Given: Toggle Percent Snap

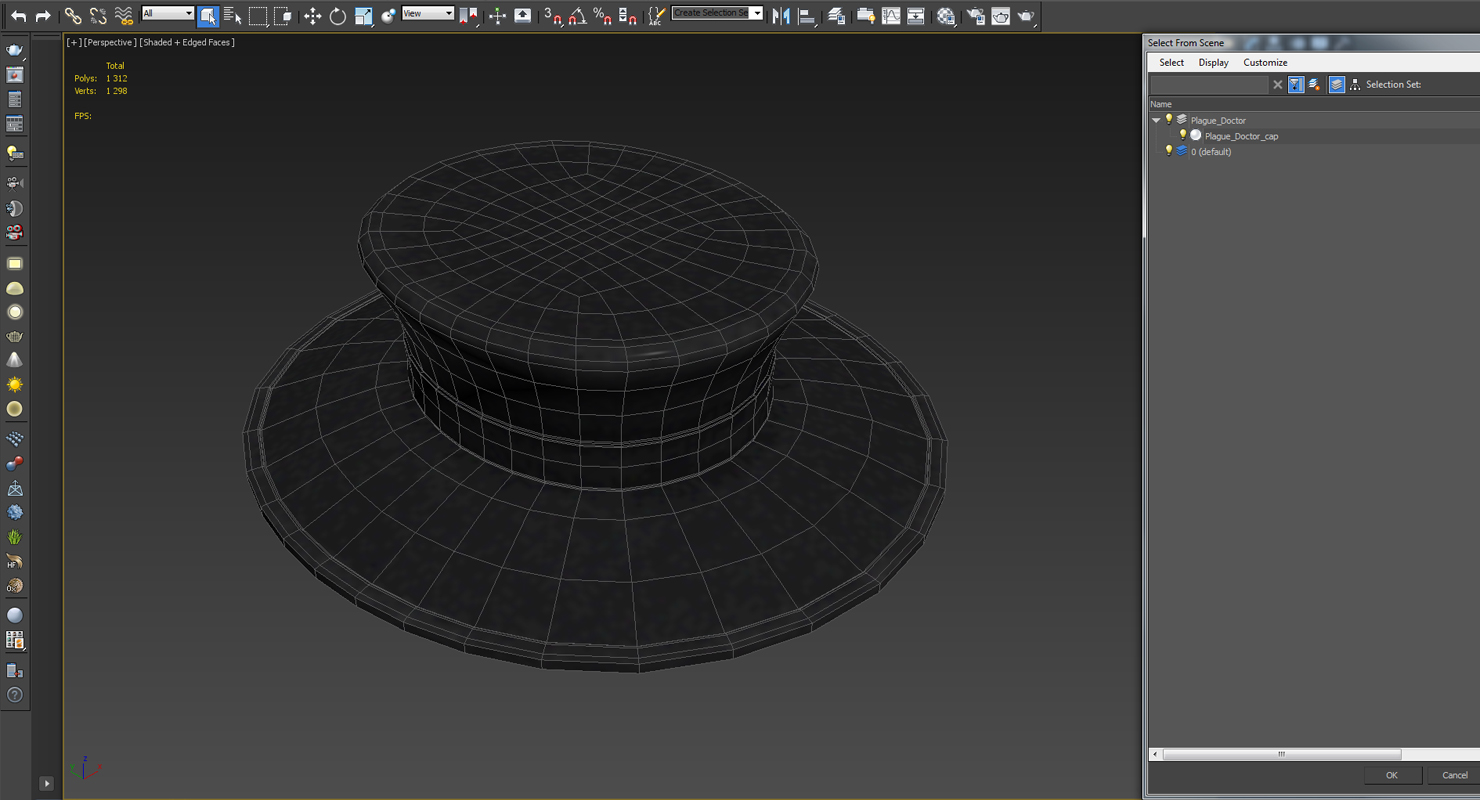Looking at the screenshot, I should coord(602,16).
